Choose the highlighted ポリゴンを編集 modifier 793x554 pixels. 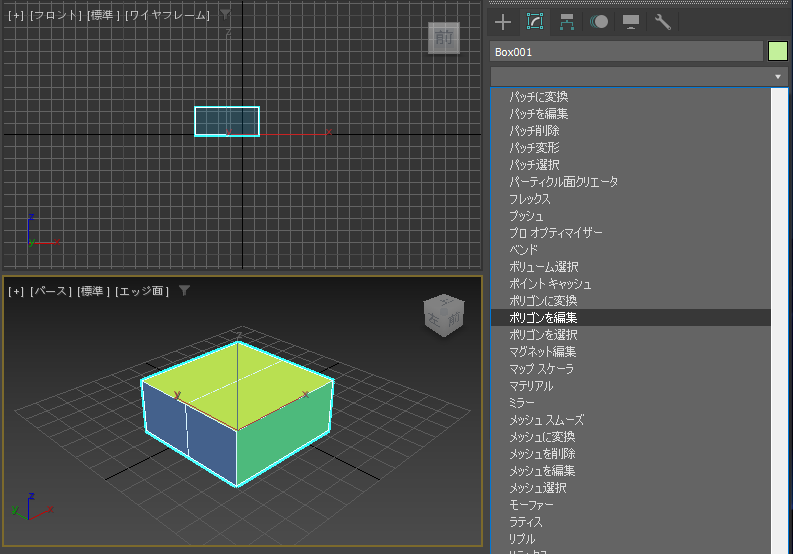631,318
